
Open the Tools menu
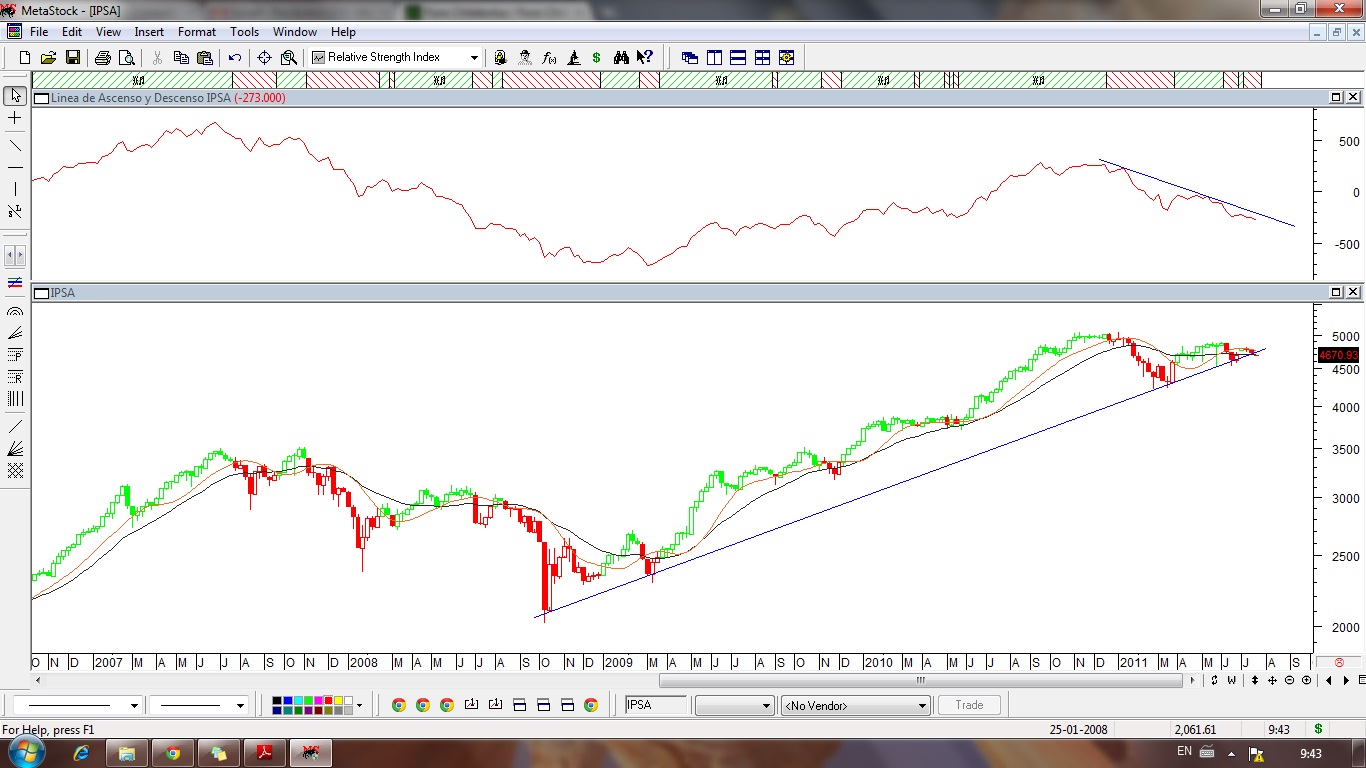point(244,32)
